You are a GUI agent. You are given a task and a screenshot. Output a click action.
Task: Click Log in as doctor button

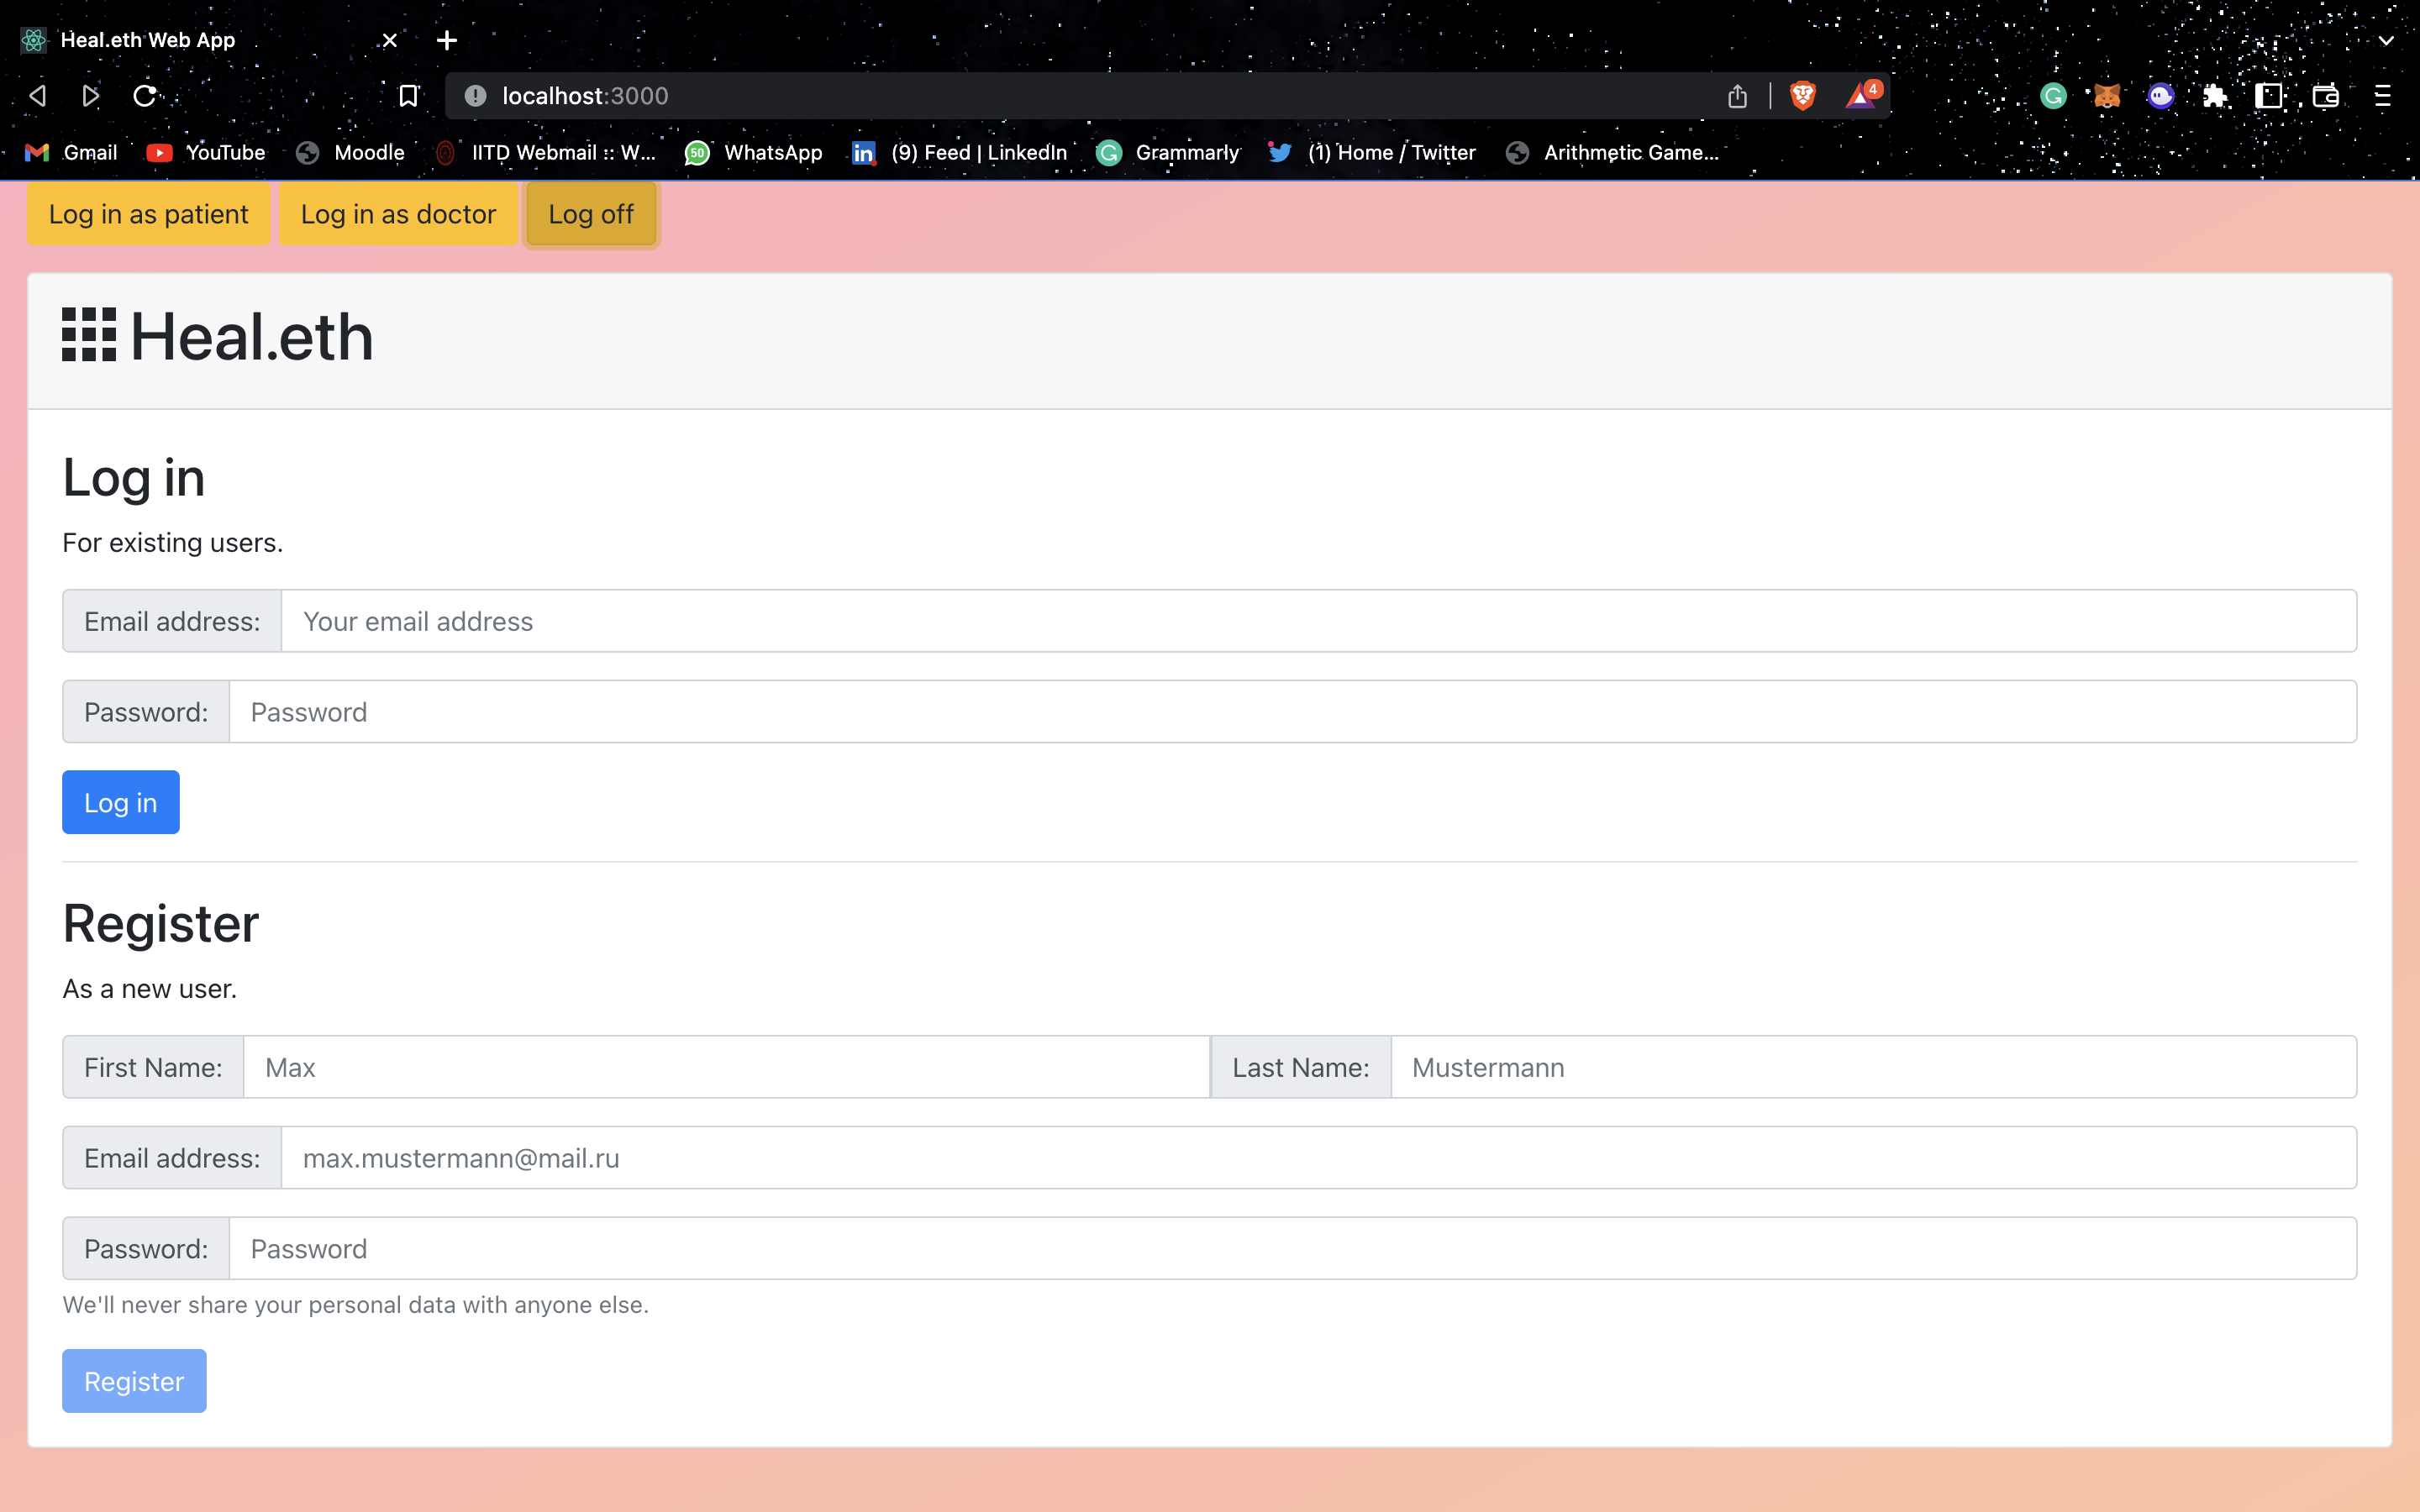[x=398, y=214]
